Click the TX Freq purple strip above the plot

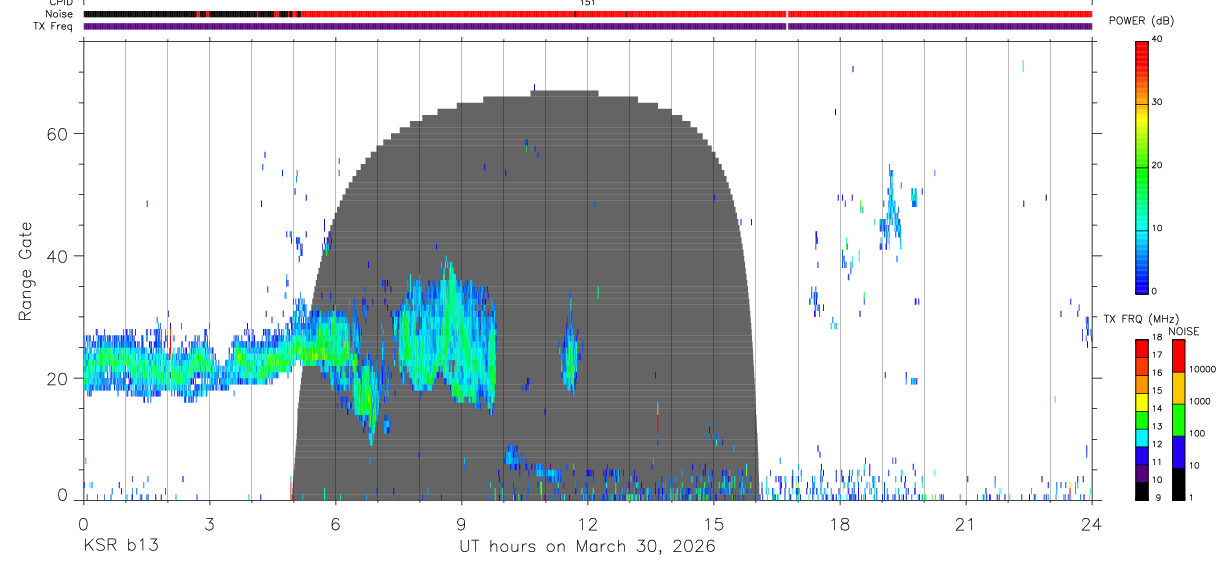[x=587, y=26]
